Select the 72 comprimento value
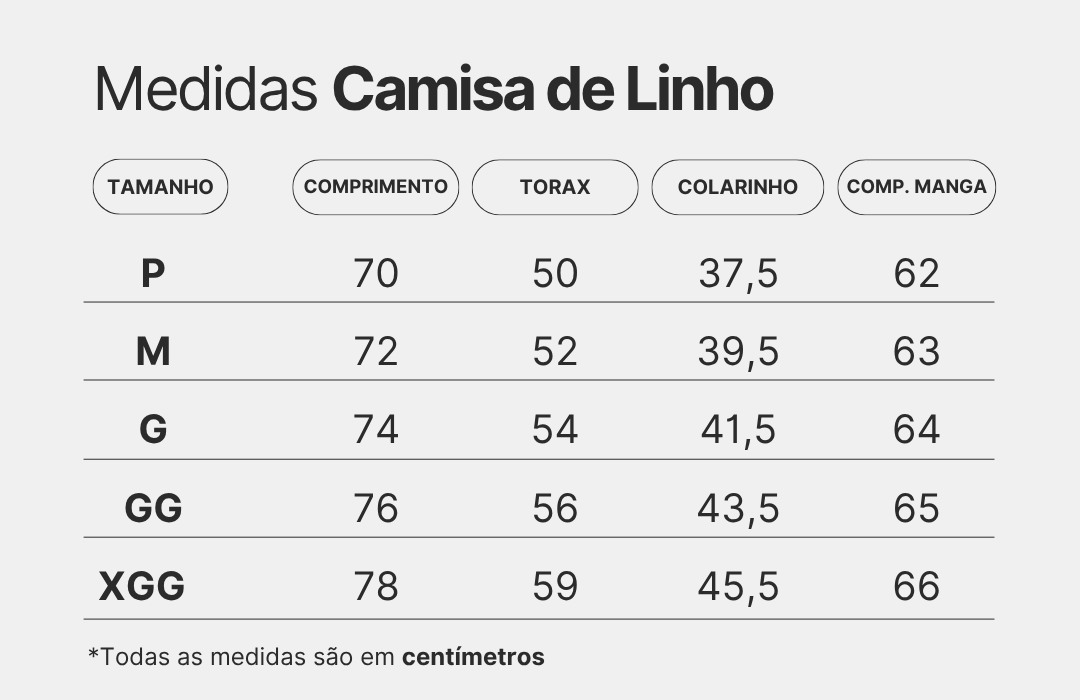Image resolution: width=1080 pixels, height=700 pixels. click(376, 351)
